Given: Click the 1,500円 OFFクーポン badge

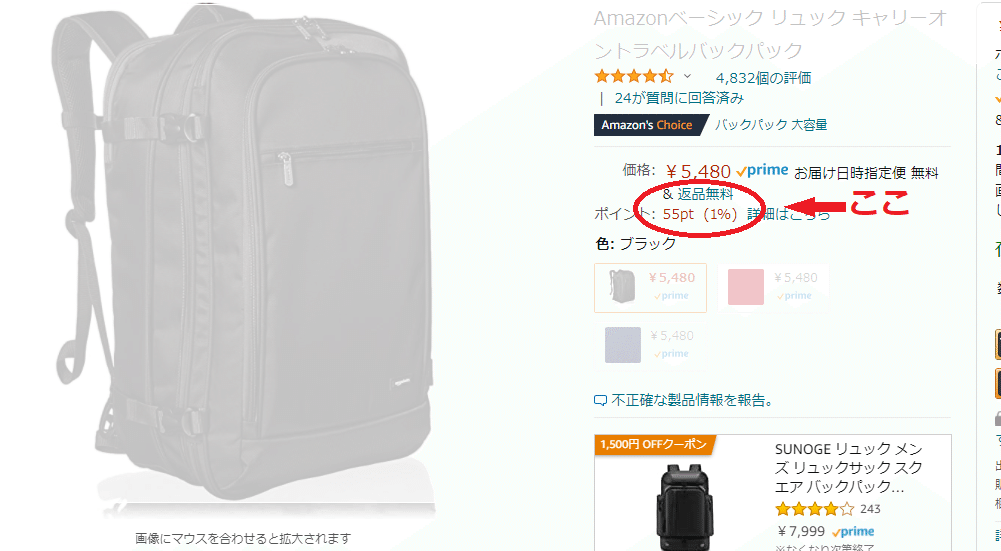Looking at the screenshot, I should (x=652, y=444).
